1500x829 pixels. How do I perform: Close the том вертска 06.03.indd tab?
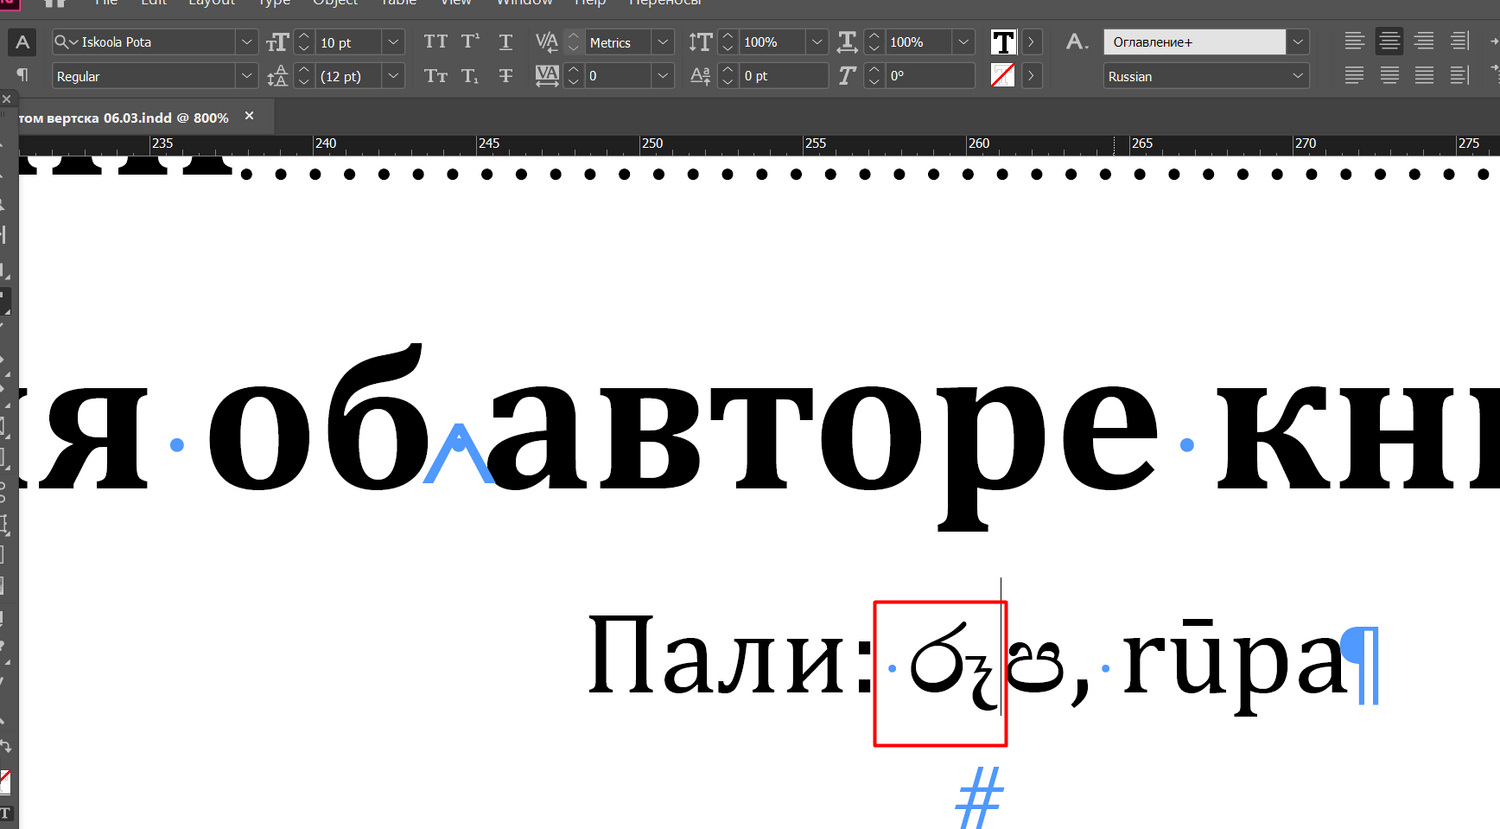pos(249,116)
